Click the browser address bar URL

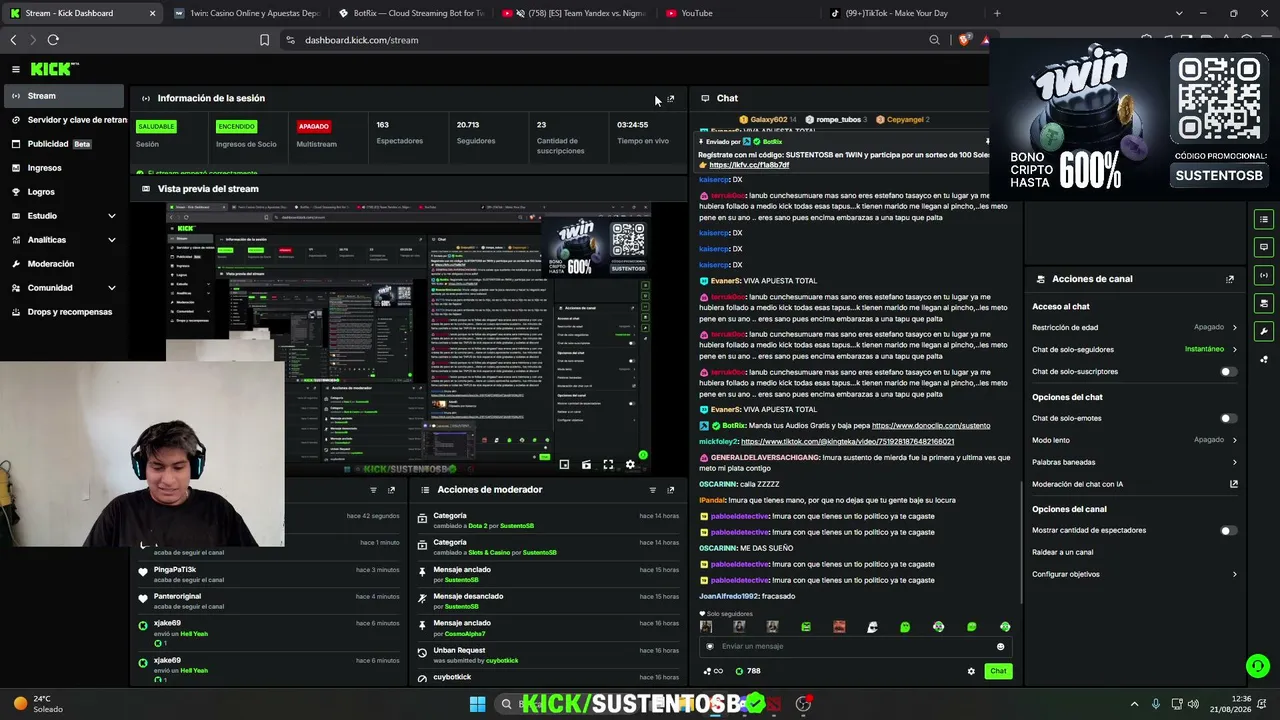[361, 40]
